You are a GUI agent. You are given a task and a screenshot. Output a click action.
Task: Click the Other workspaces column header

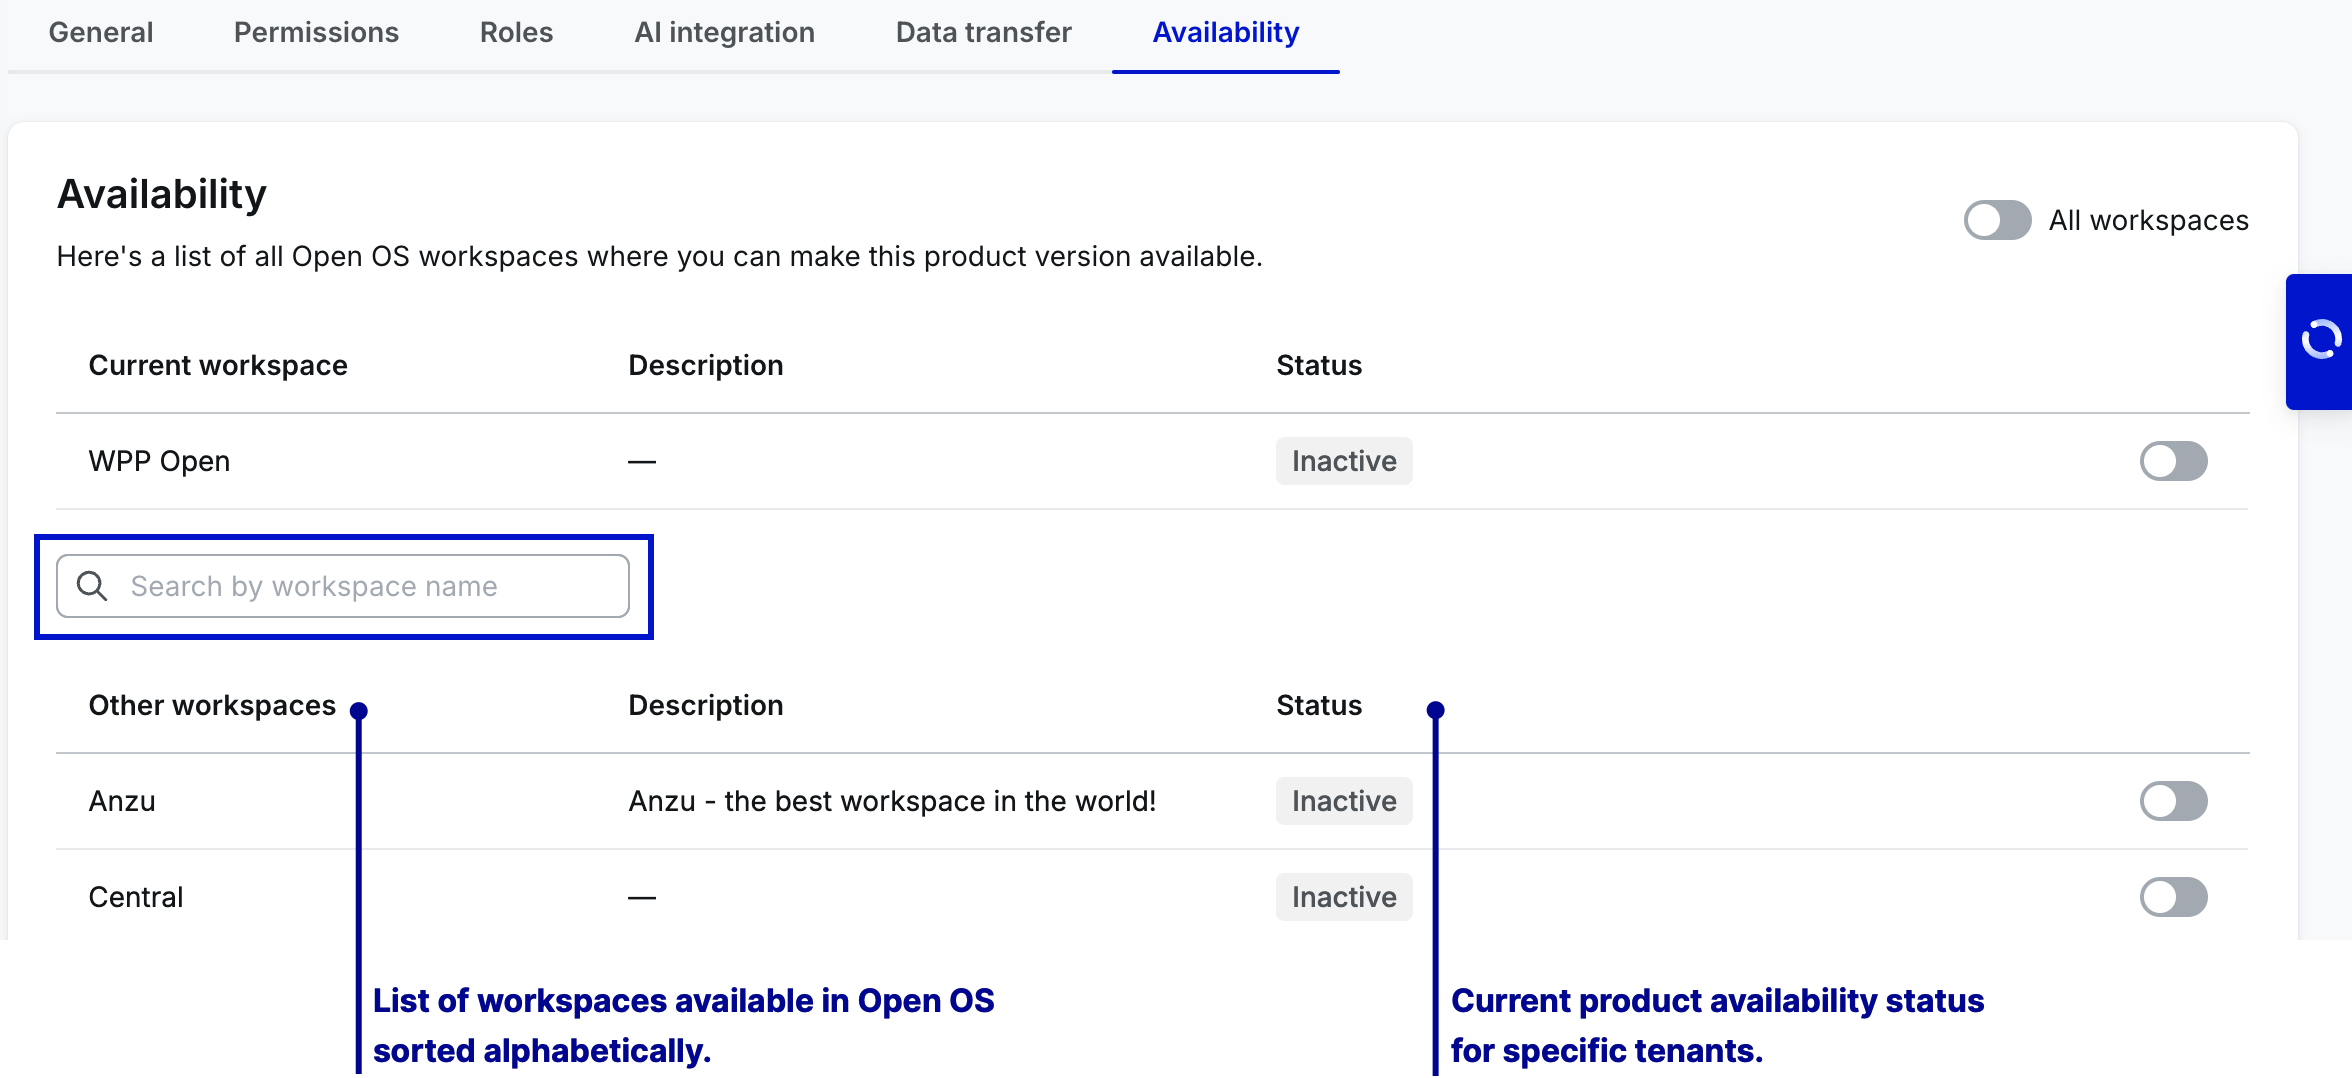212,706
